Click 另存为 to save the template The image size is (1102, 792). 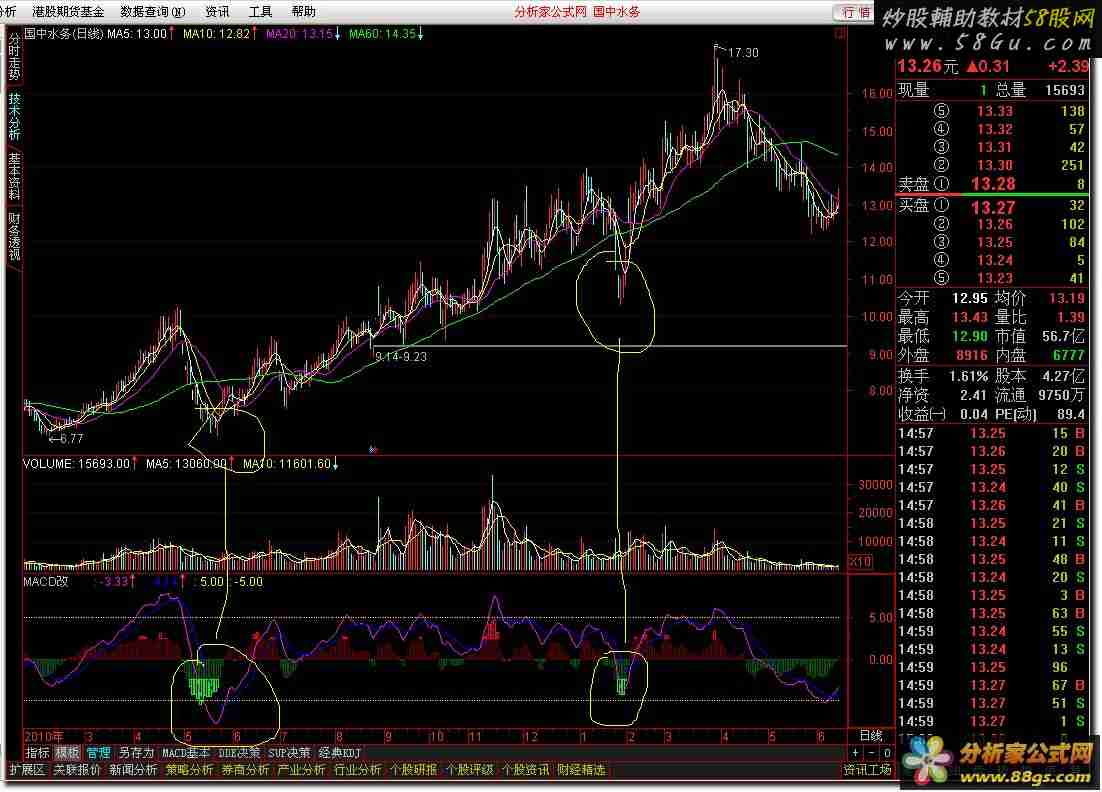pyautogui.click(x=136, y=753)
